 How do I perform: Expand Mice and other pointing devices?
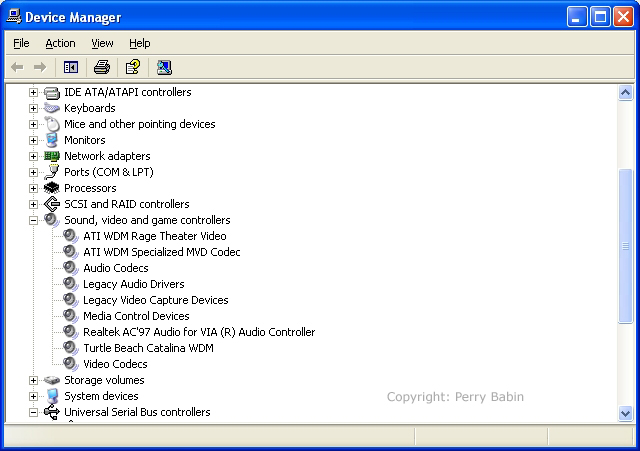(33, 124)
